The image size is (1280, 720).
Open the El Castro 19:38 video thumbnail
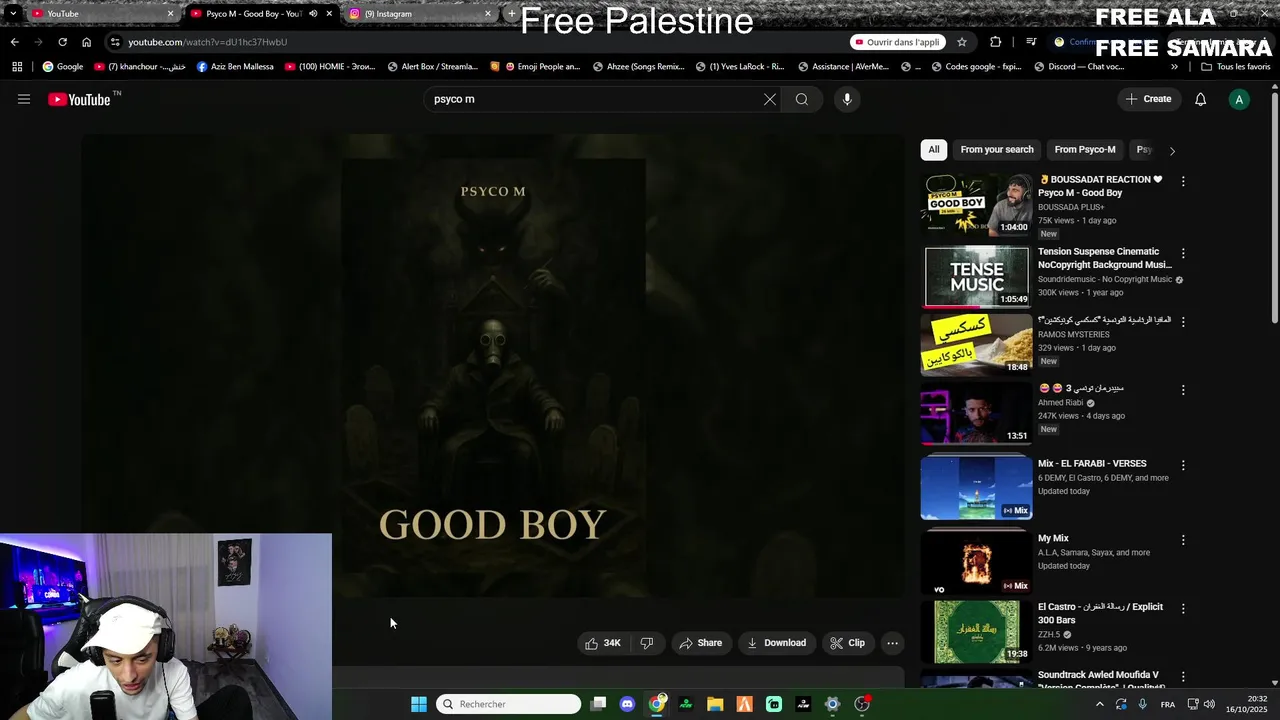tap(976, 632)
